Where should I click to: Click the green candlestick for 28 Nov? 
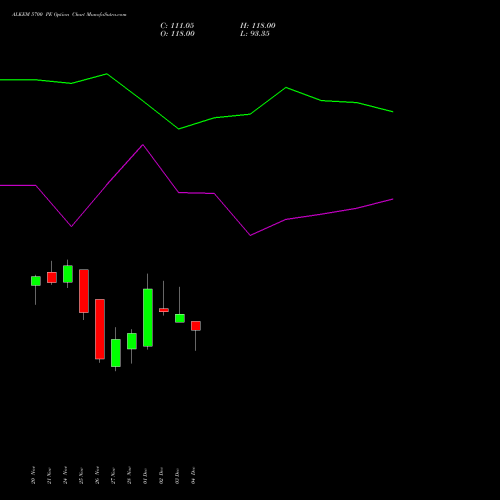pos(132,341)
